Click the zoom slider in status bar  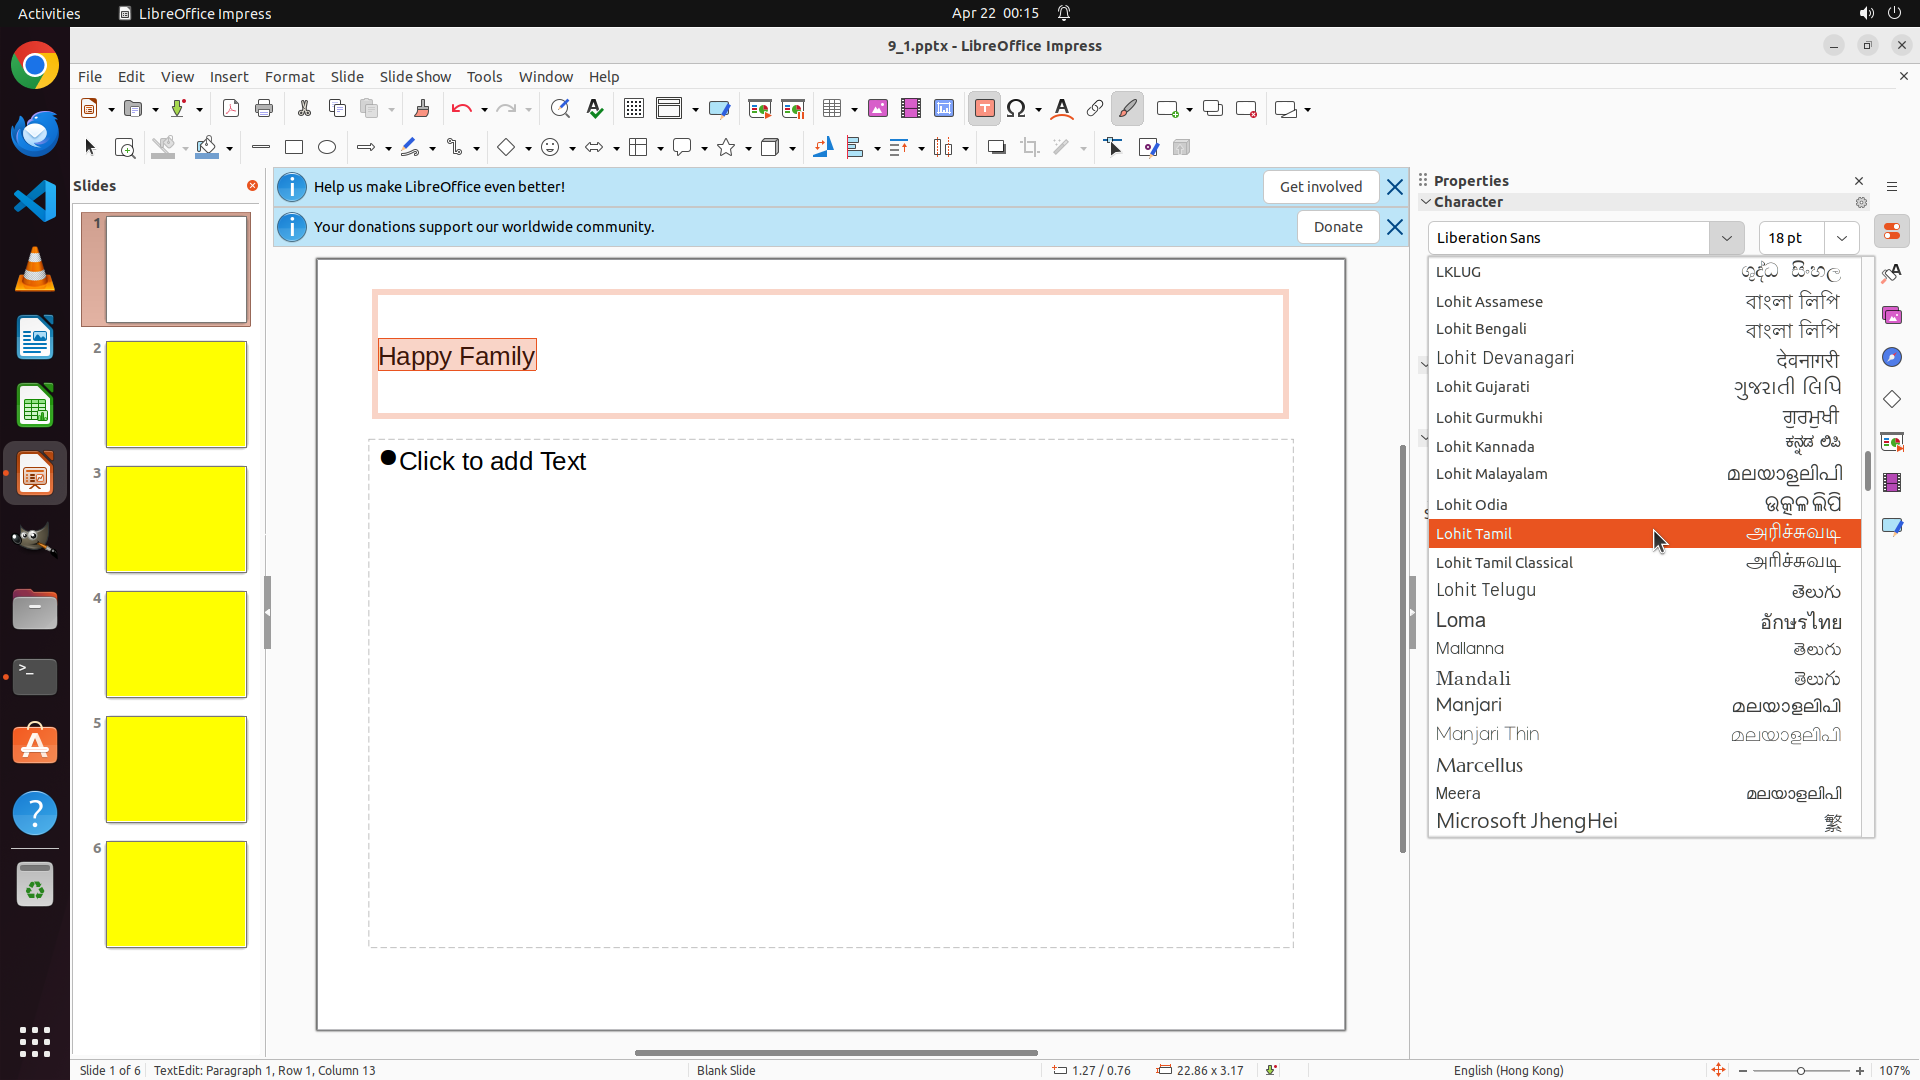(1800, 1071)
